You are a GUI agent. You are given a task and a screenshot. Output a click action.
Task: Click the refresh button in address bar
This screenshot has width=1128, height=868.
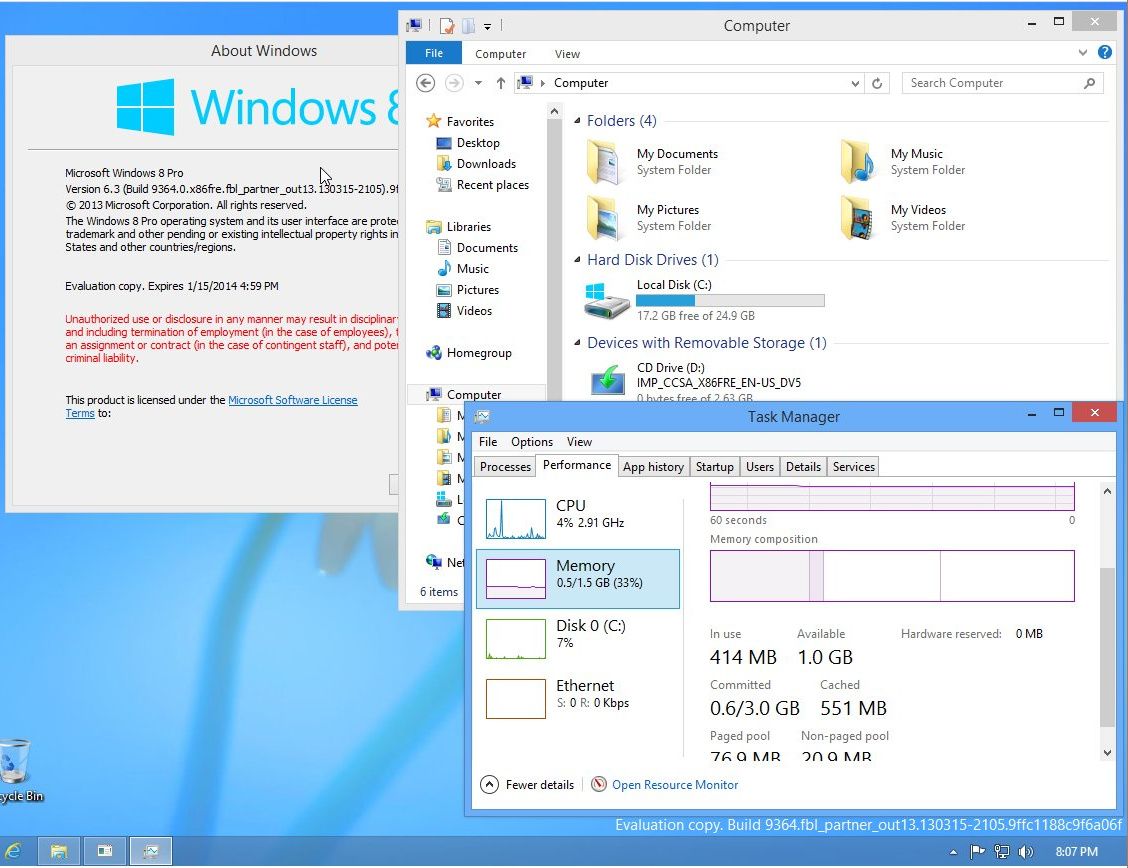[x=878, y=83]
